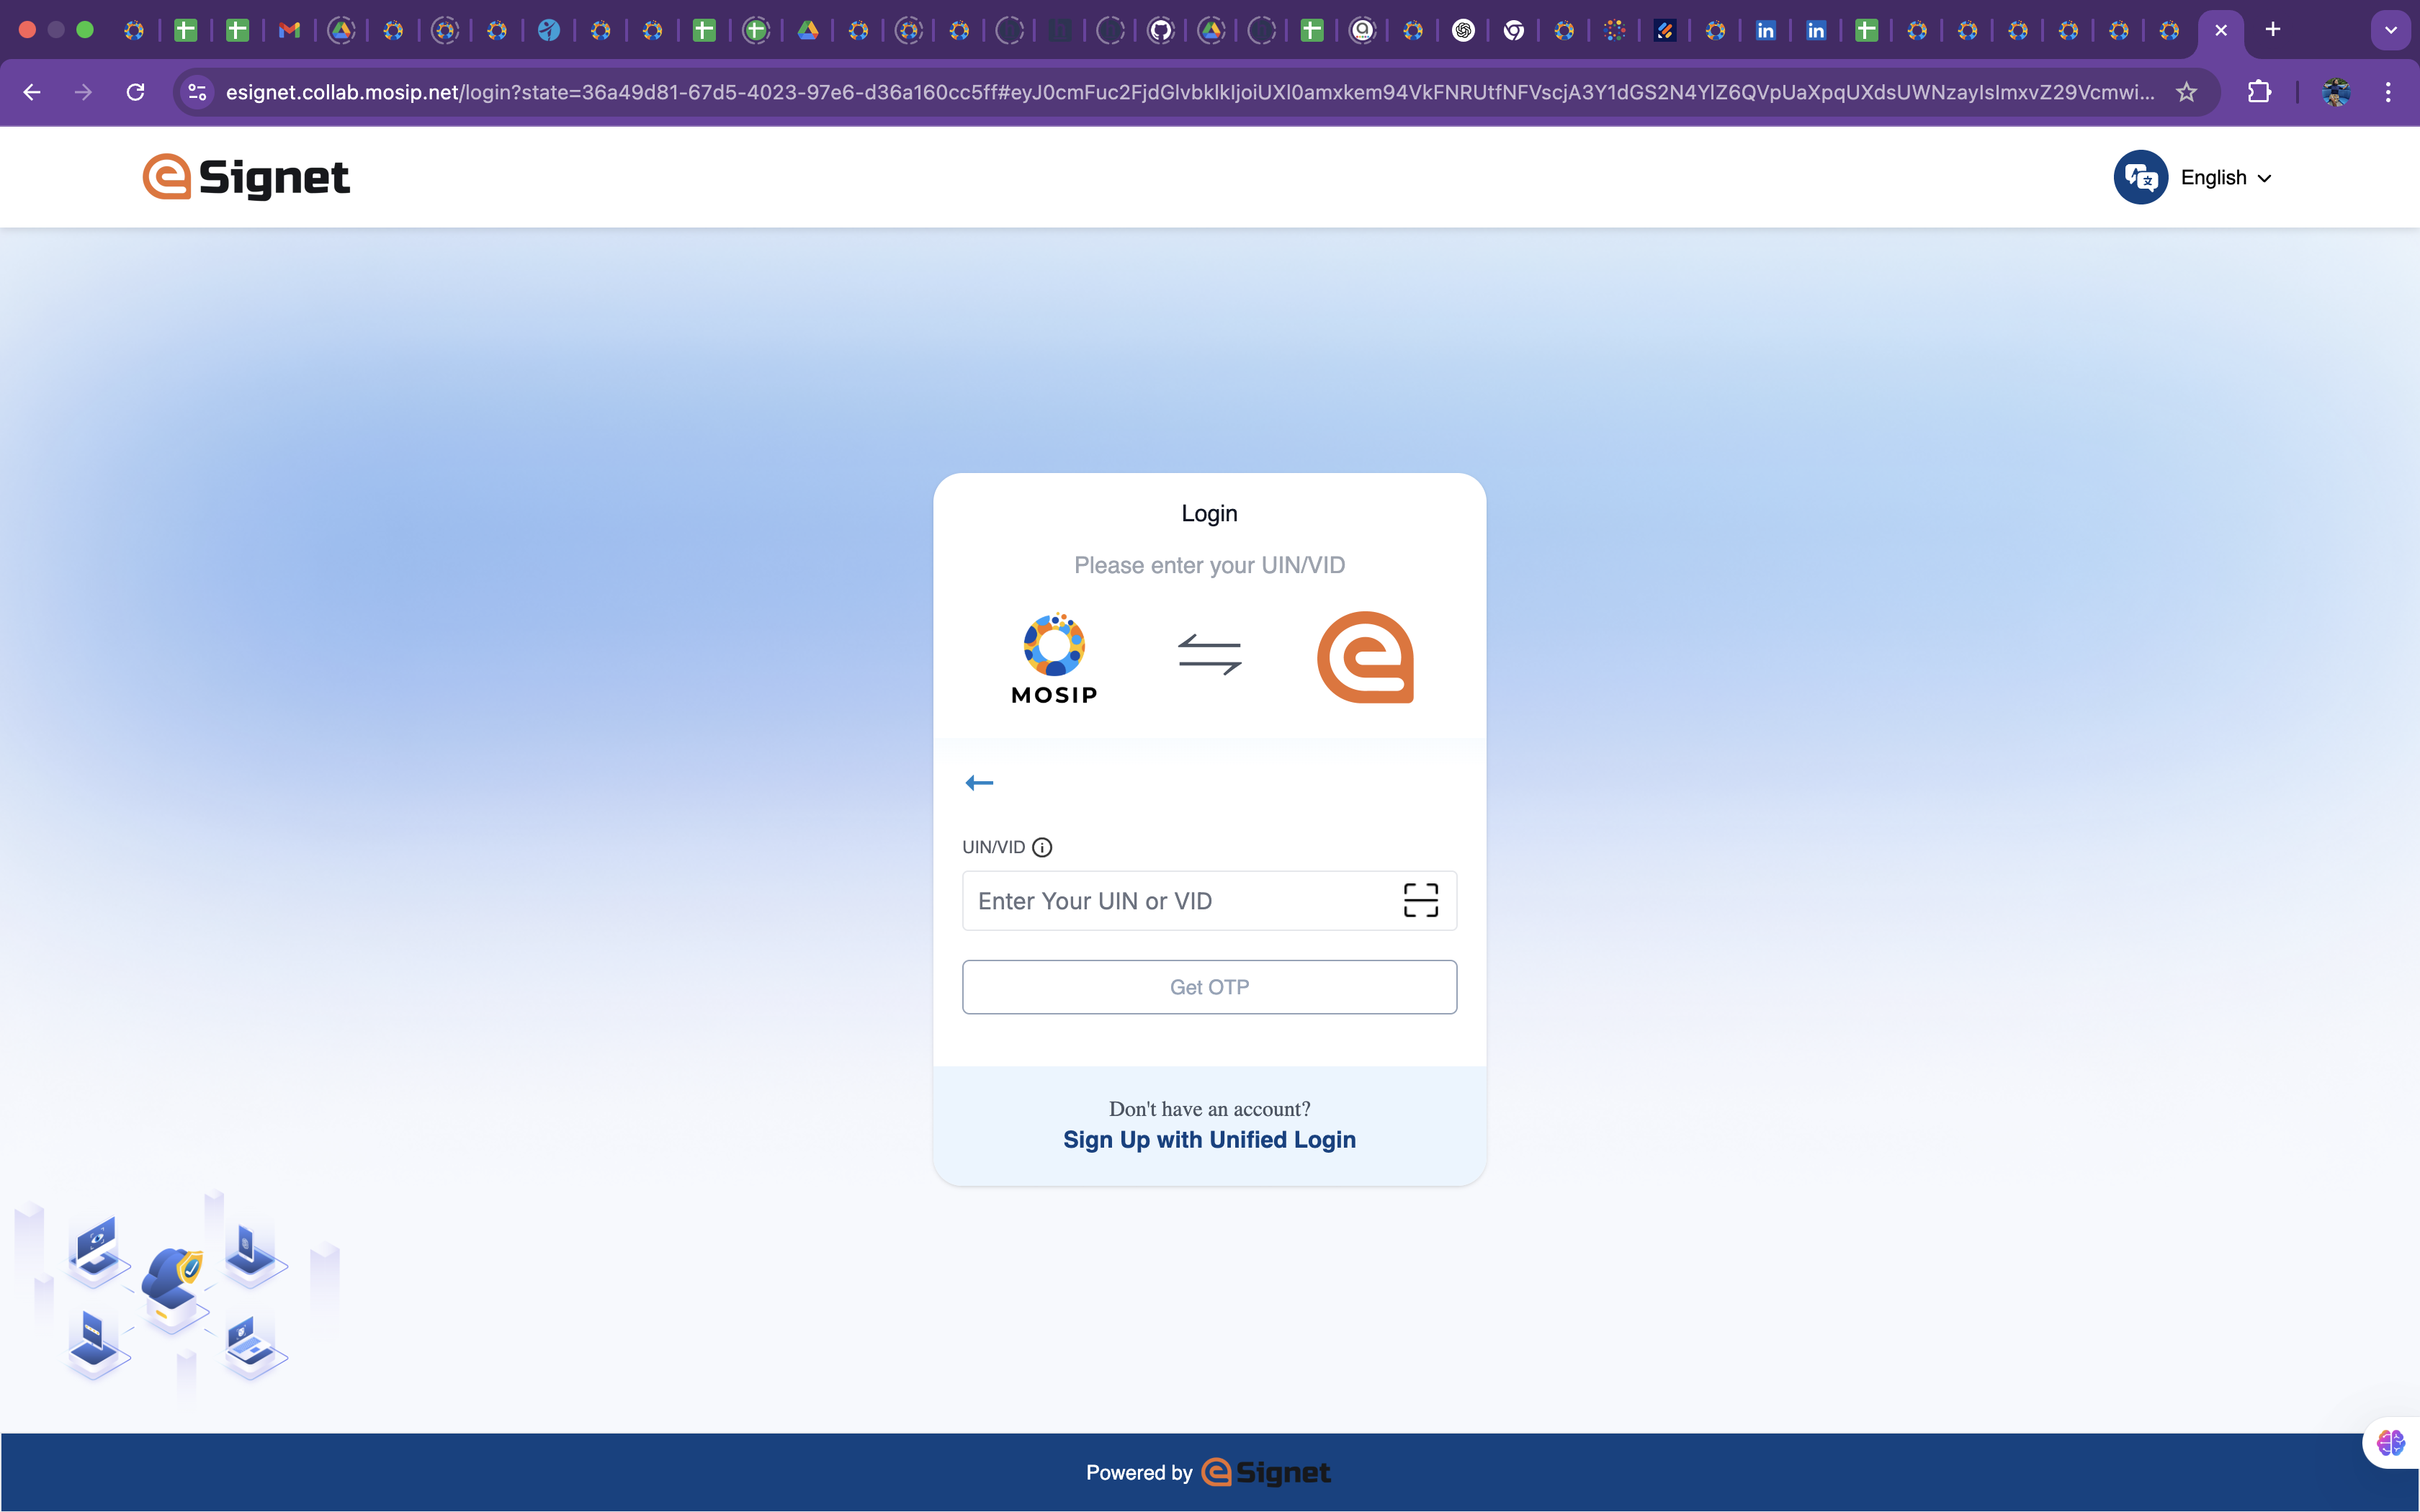
Task: Click the Chrome profile avatar
Action: tap(2335, 92)
